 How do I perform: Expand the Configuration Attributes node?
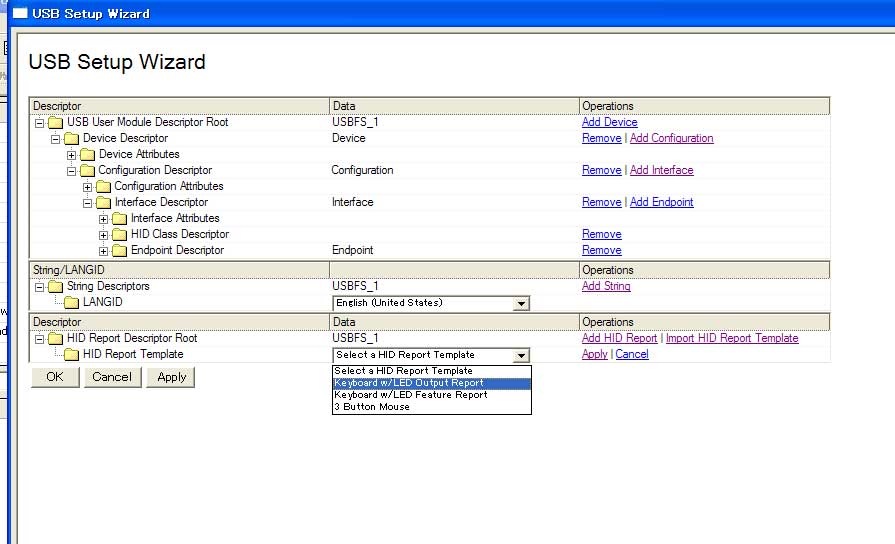pyautogui.click(x=88, y=187)
